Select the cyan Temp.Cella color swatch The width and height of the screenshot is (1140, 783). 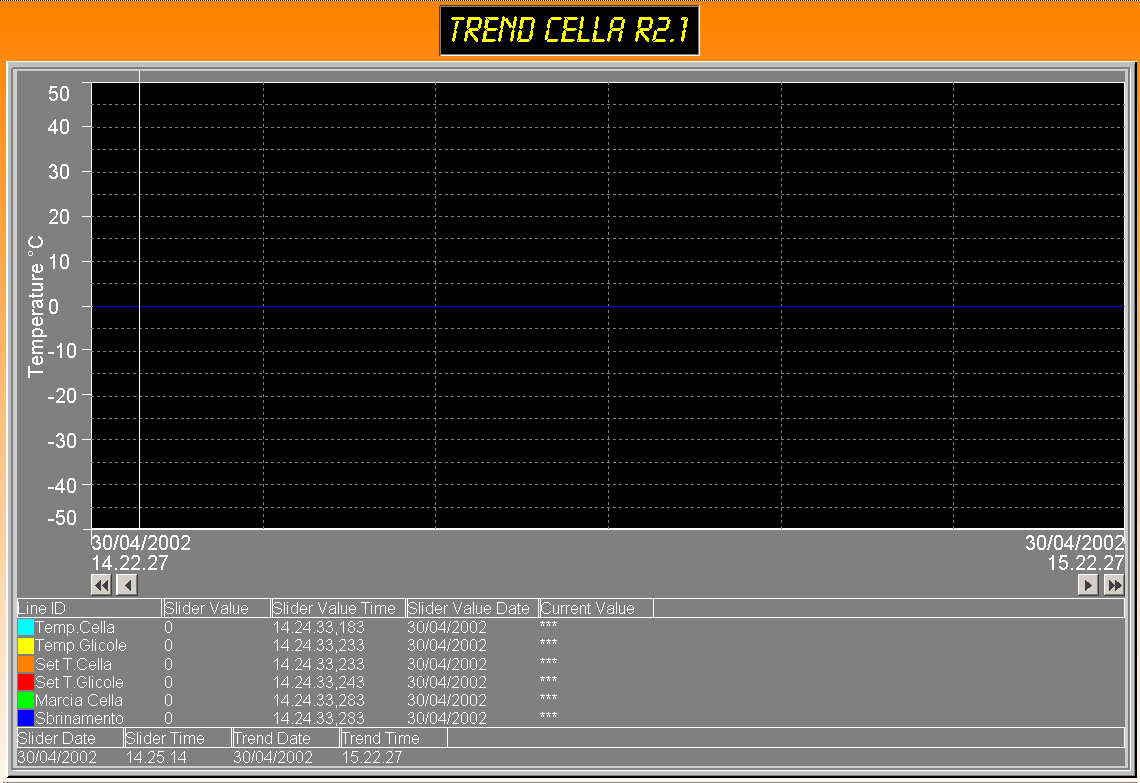pyautogui.click(x=25, y=627)
